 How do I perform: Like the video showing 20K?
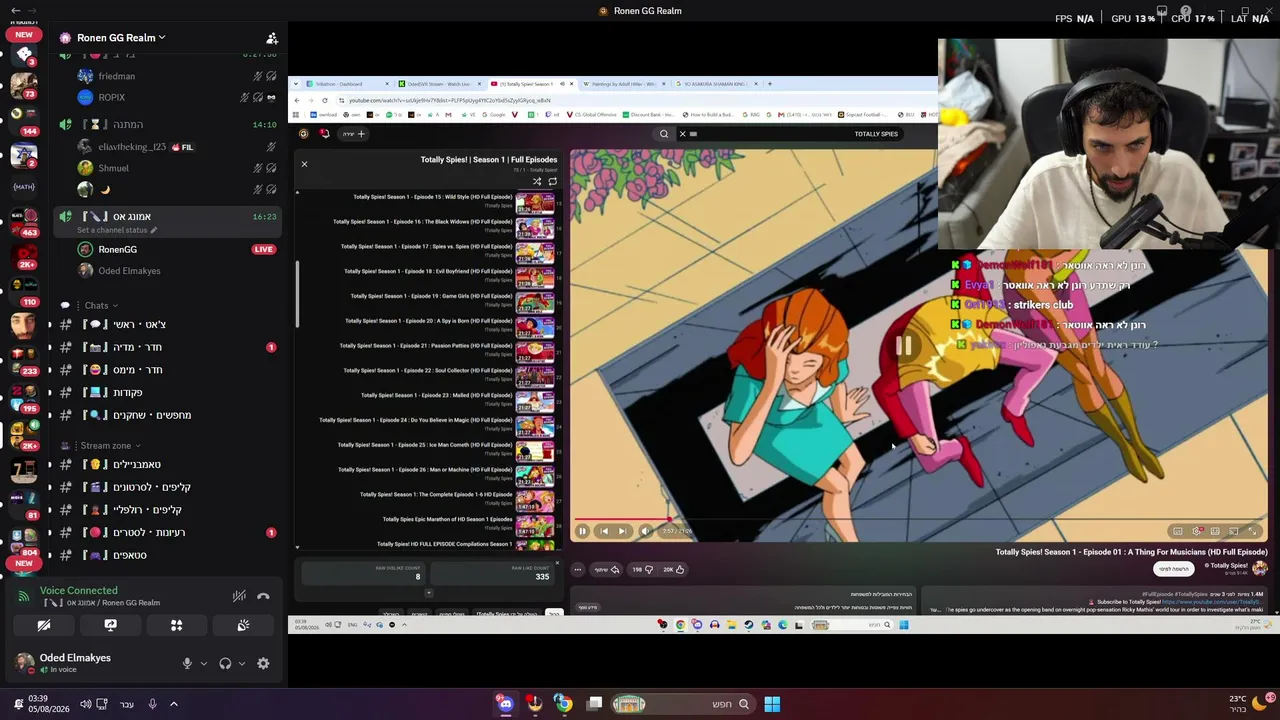674,570
